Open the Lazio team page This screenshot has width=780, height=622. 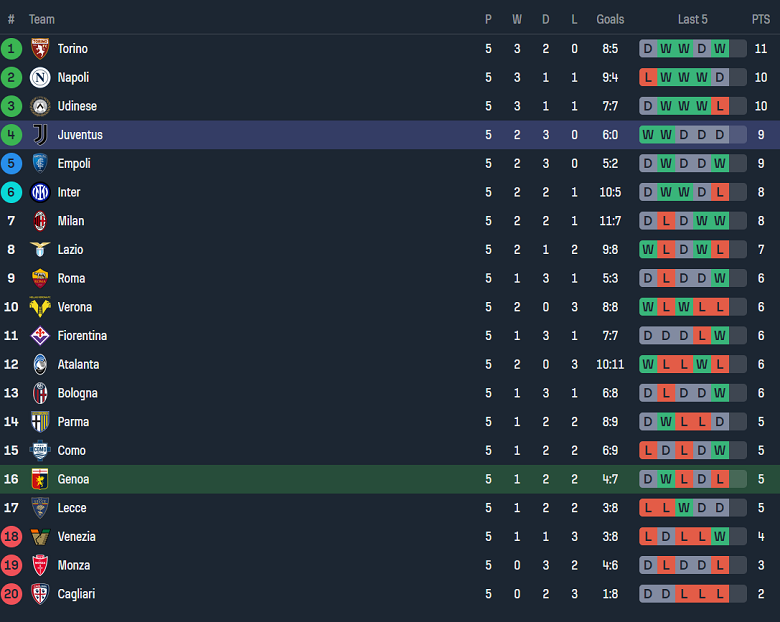pos(70,250)
